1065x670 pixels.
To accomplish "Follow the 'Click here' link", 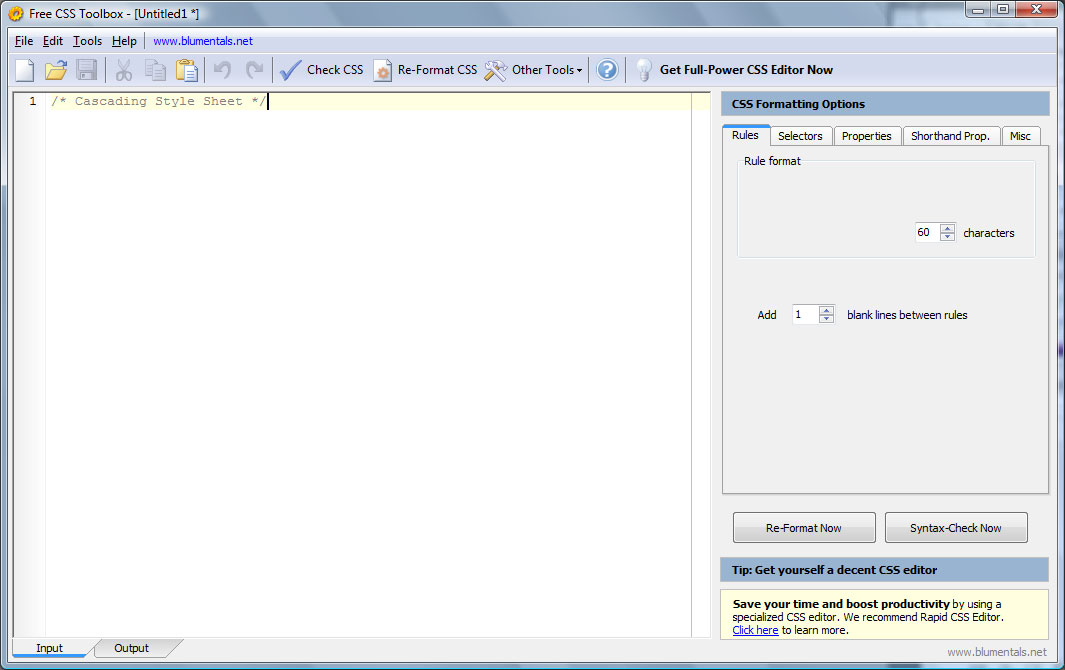I will pos(755,630).
